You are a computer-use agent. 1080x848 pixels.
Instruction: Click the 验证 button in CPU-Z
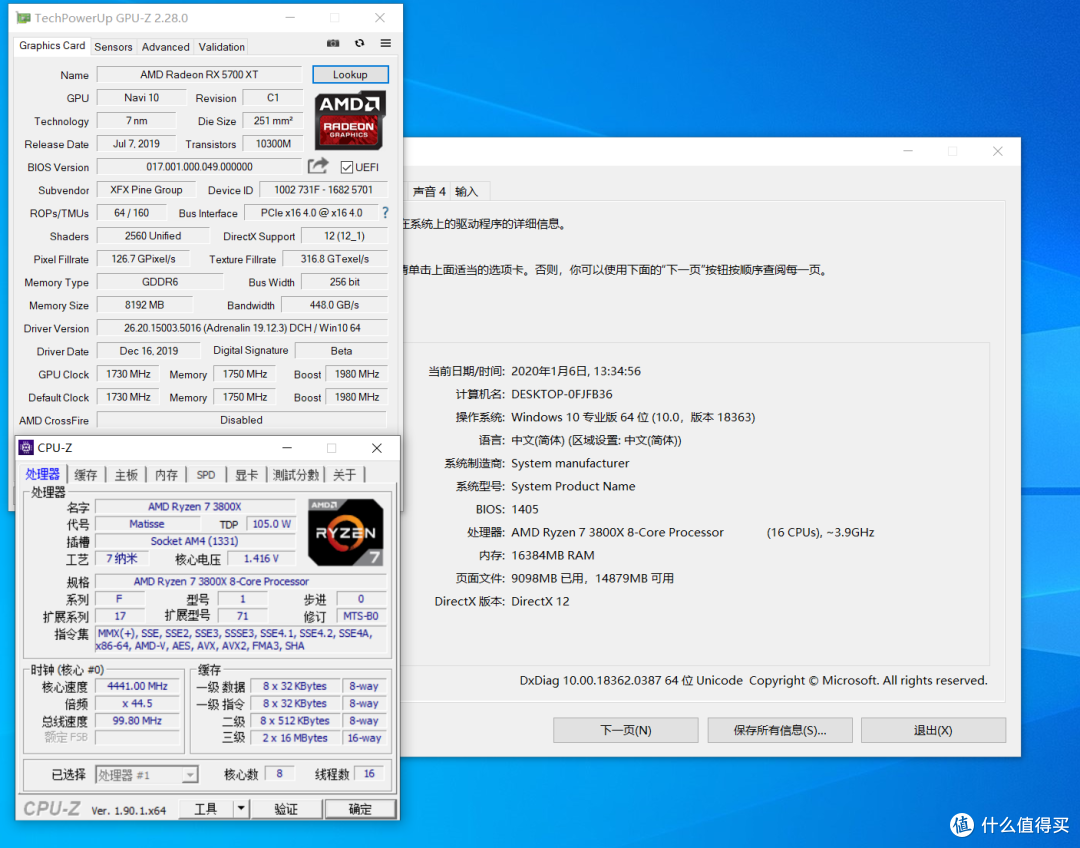coord(286,809)
